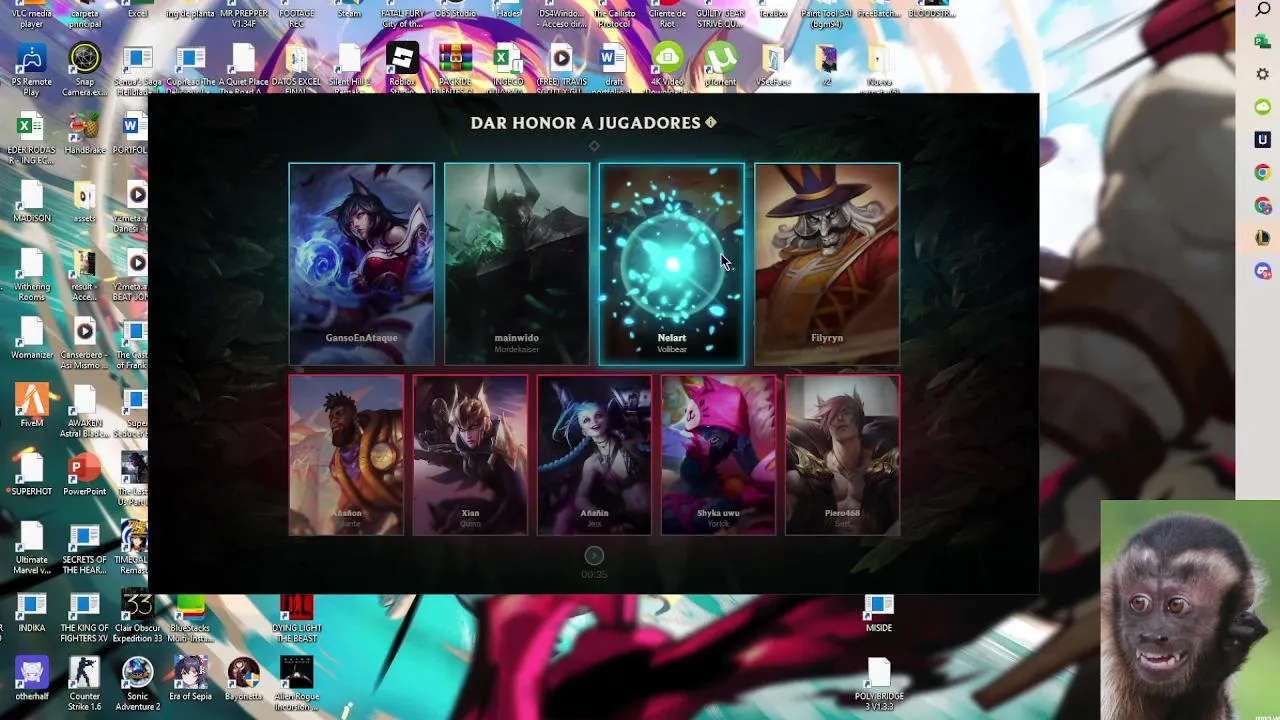Launch Counter Strike 1.6 shortcut
This screenshot has width=1280, height=720.
[x=85, y=685]
